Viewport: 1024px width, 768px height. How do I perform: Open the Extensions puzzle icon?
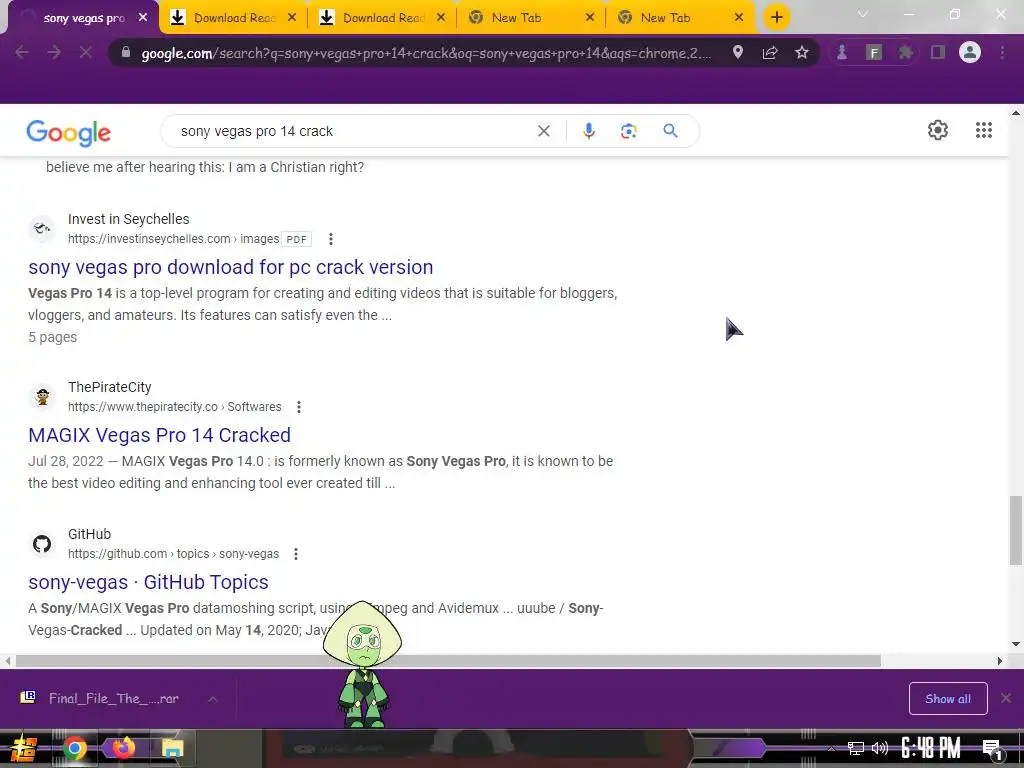(x=905, y=52)
